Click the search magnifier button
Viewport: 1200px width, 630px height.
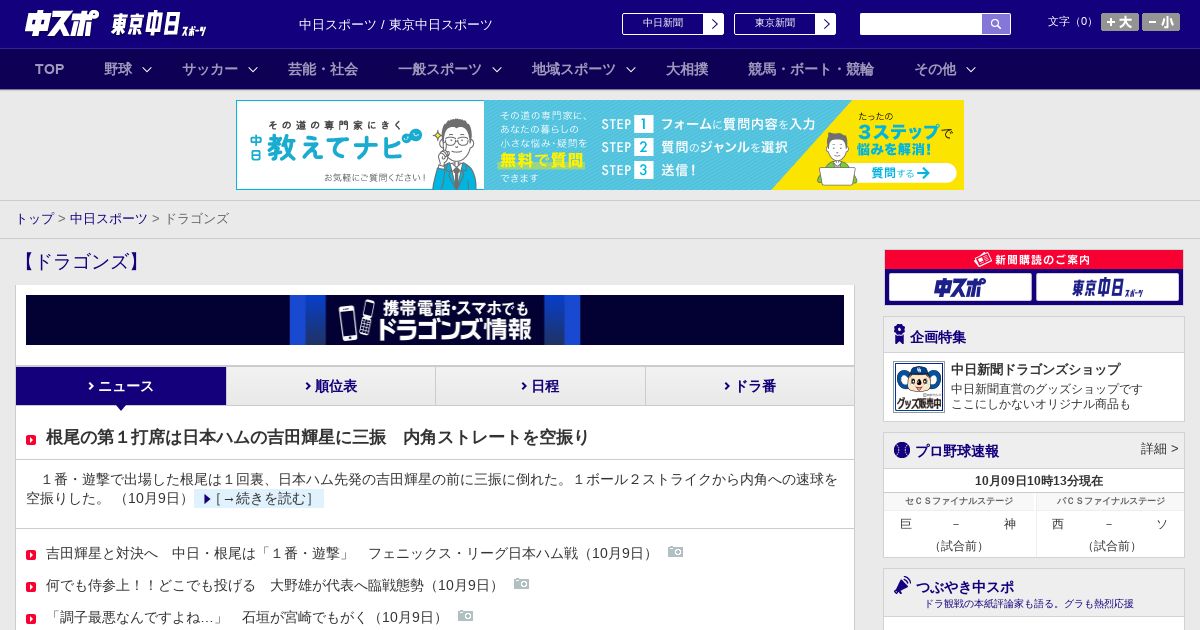coord(996,24)
